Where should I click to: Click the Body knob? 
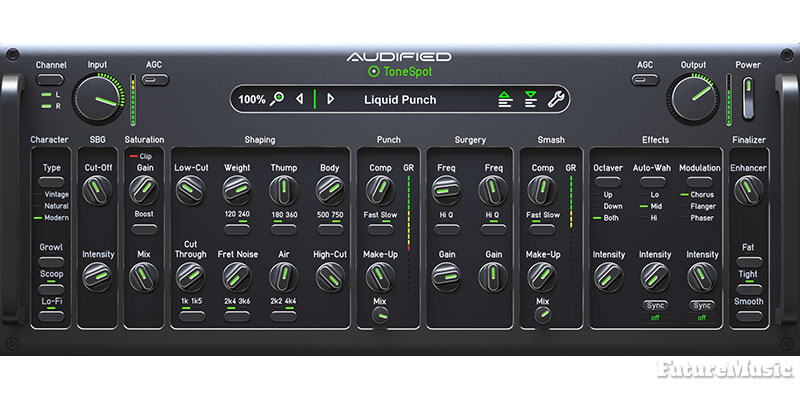click(331, 190)
